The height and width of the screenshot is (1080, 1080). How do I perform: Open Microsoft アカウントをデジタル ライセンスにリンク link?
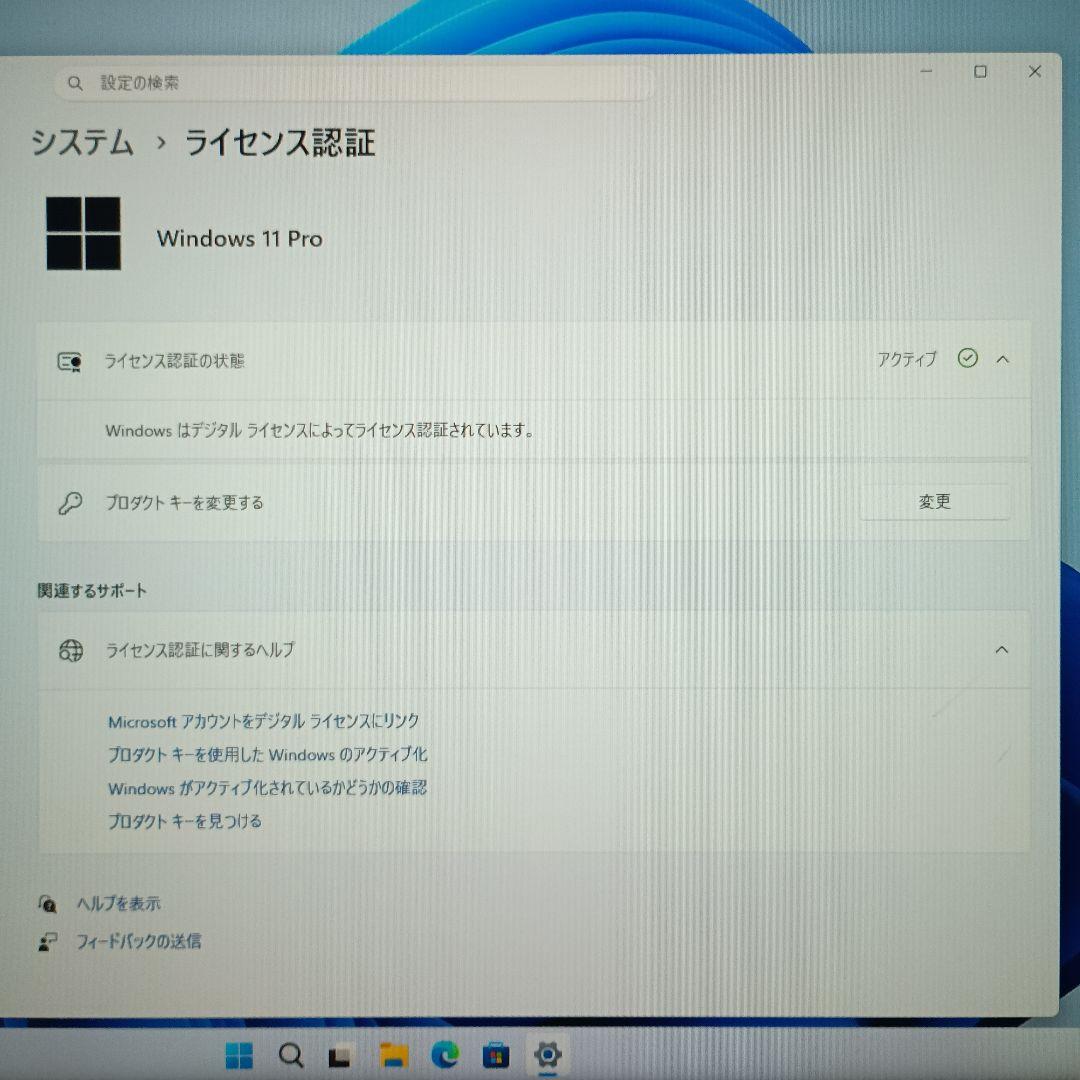(264, 721)
